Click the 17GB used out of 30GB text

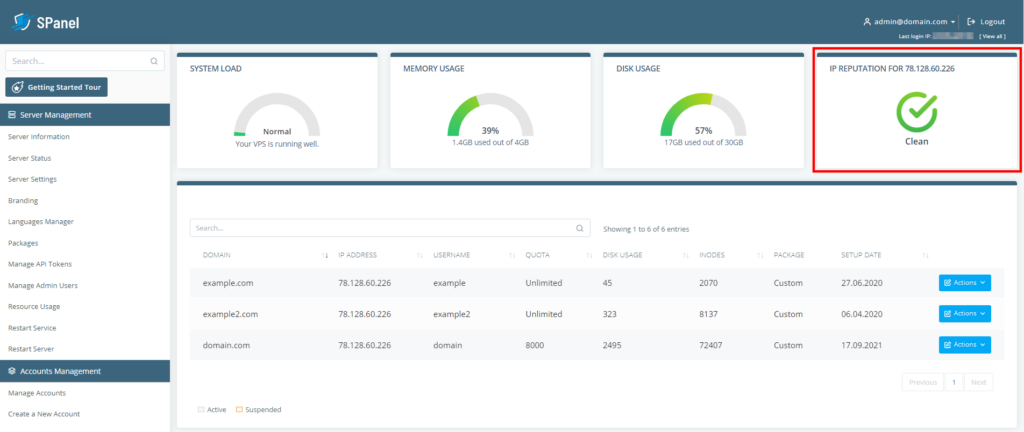(703, 142)
